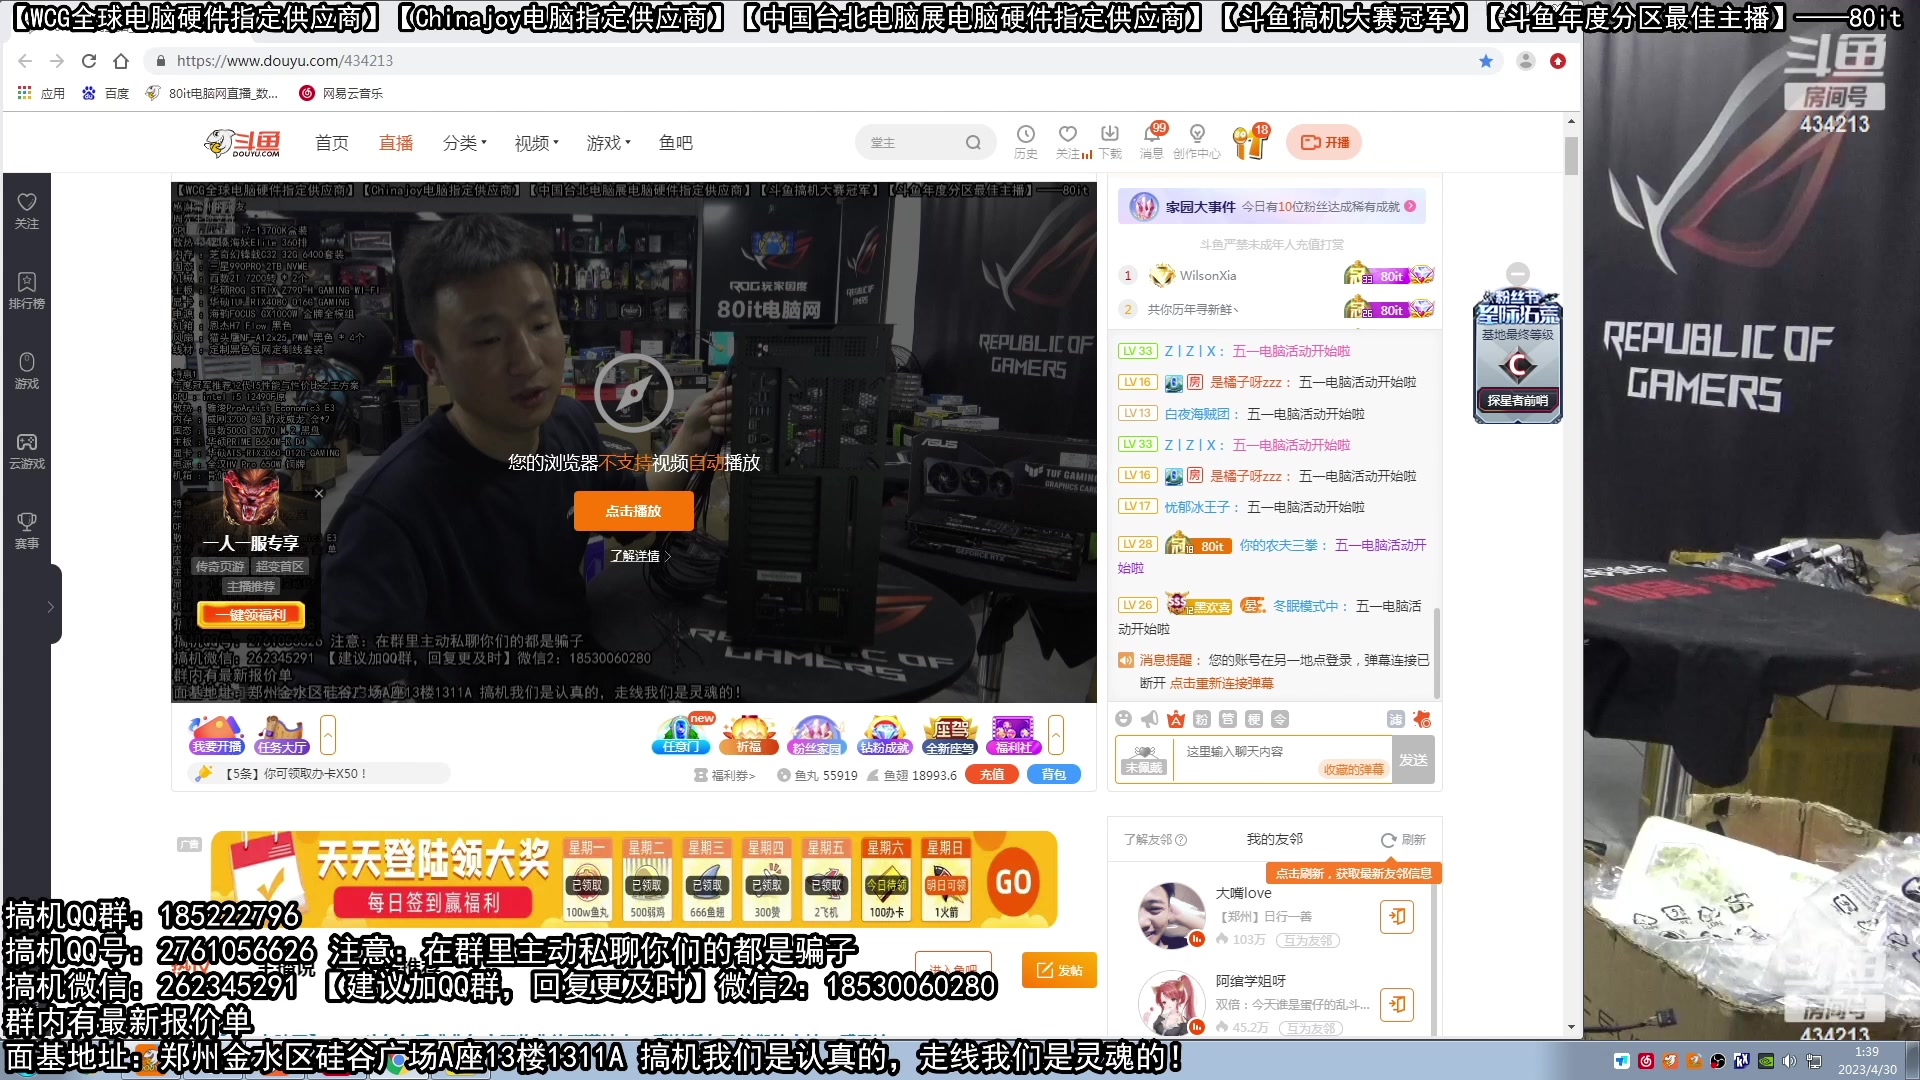Open 赛事 in the left sidebar
Image resolution: width=1920 pixels, height=1080 pixels.
pos(27,531)
